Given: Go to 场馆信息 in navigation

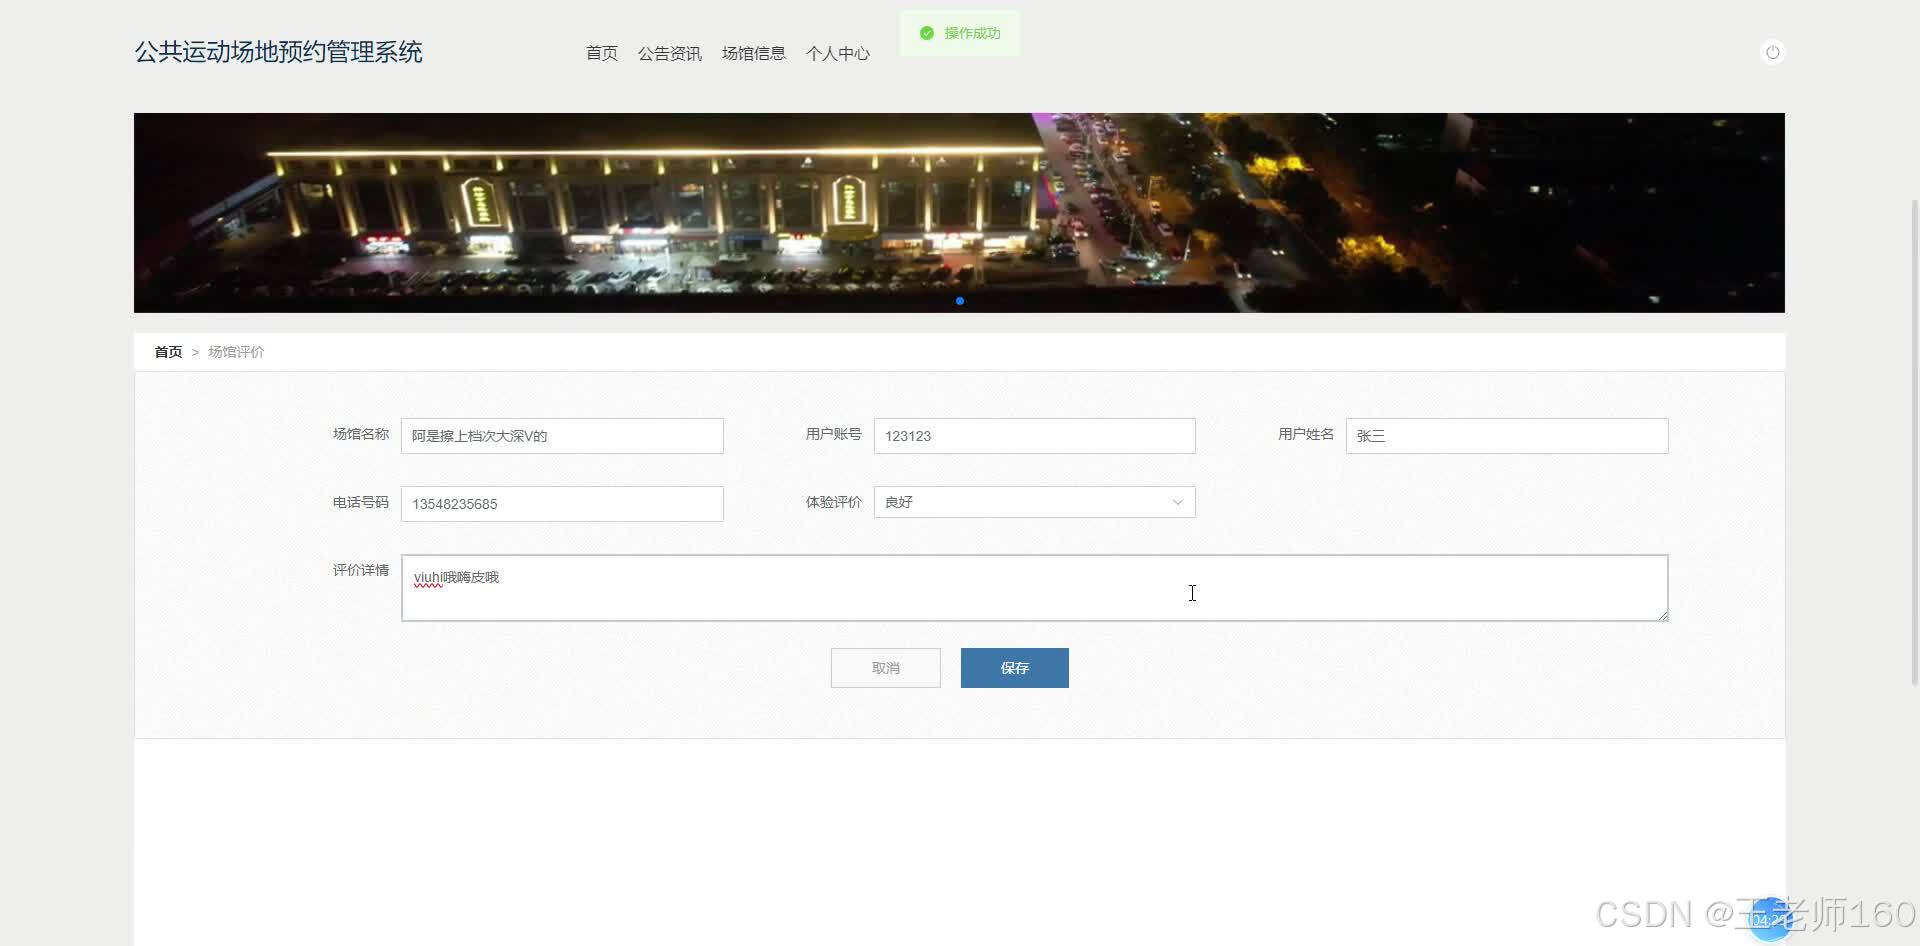Looking at the screenshot, I should 754,53.
